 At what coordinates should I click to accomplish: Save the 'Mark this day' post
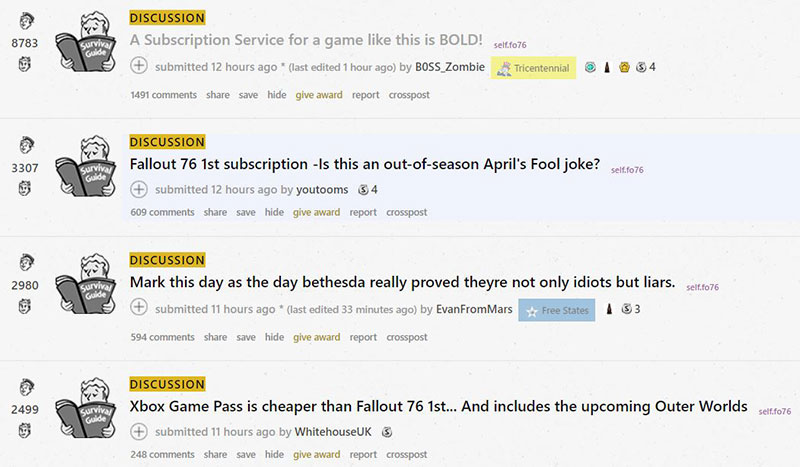tap(248, 337)
